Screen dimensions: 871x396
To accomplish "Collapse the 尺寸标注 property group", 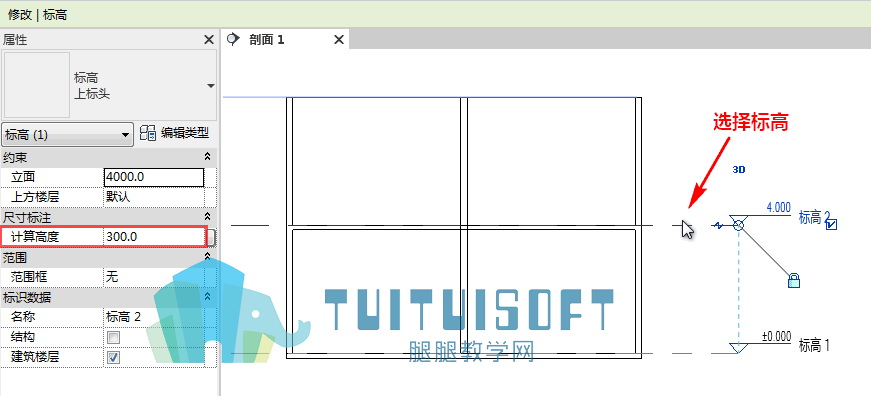I will (207, 216).
